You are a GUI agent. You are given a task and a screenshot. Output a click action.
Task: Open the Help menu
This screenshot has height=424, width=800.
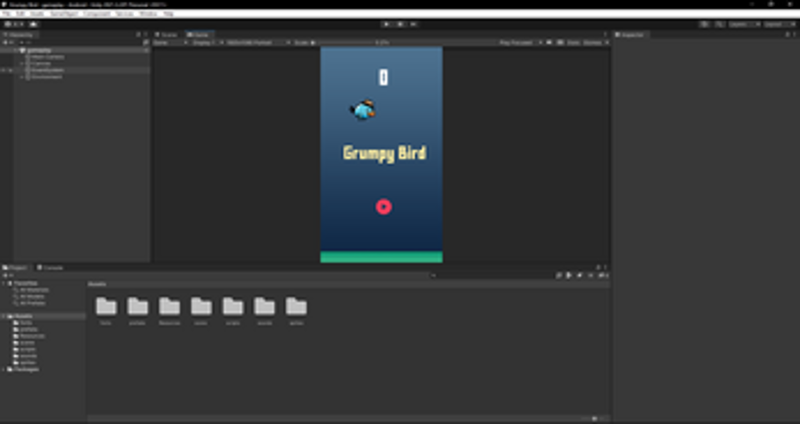click(x=168, y=14)
